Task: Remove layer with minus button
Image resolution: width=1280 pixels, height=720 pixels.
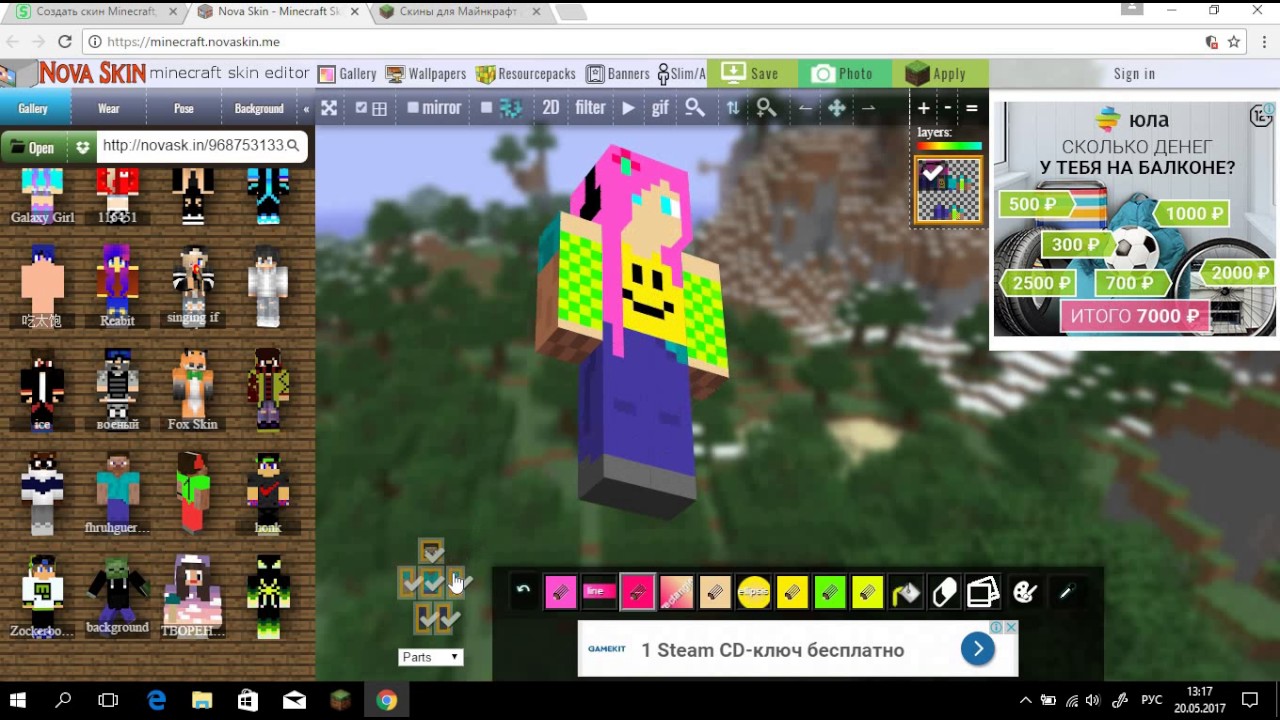Action: (947, 108)
